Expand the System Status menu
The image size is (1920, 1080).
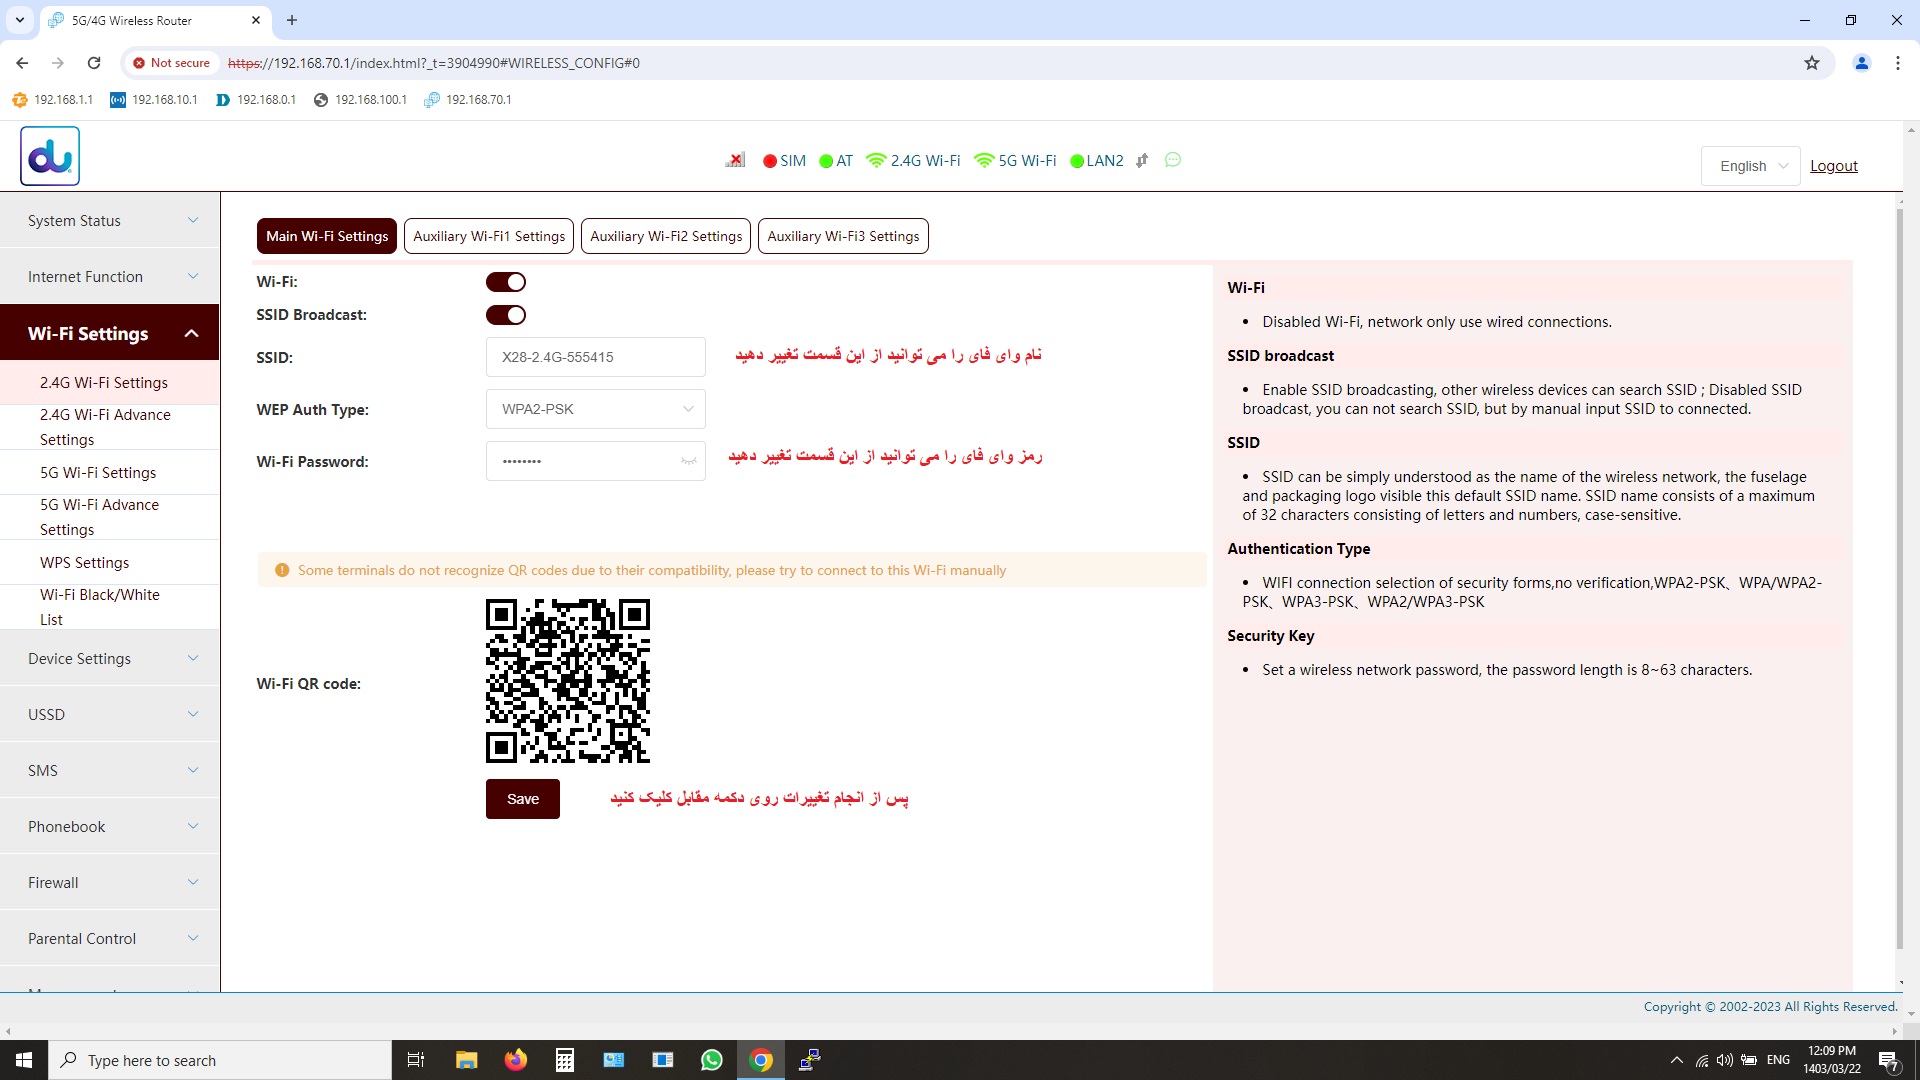(x=110, y=221)
